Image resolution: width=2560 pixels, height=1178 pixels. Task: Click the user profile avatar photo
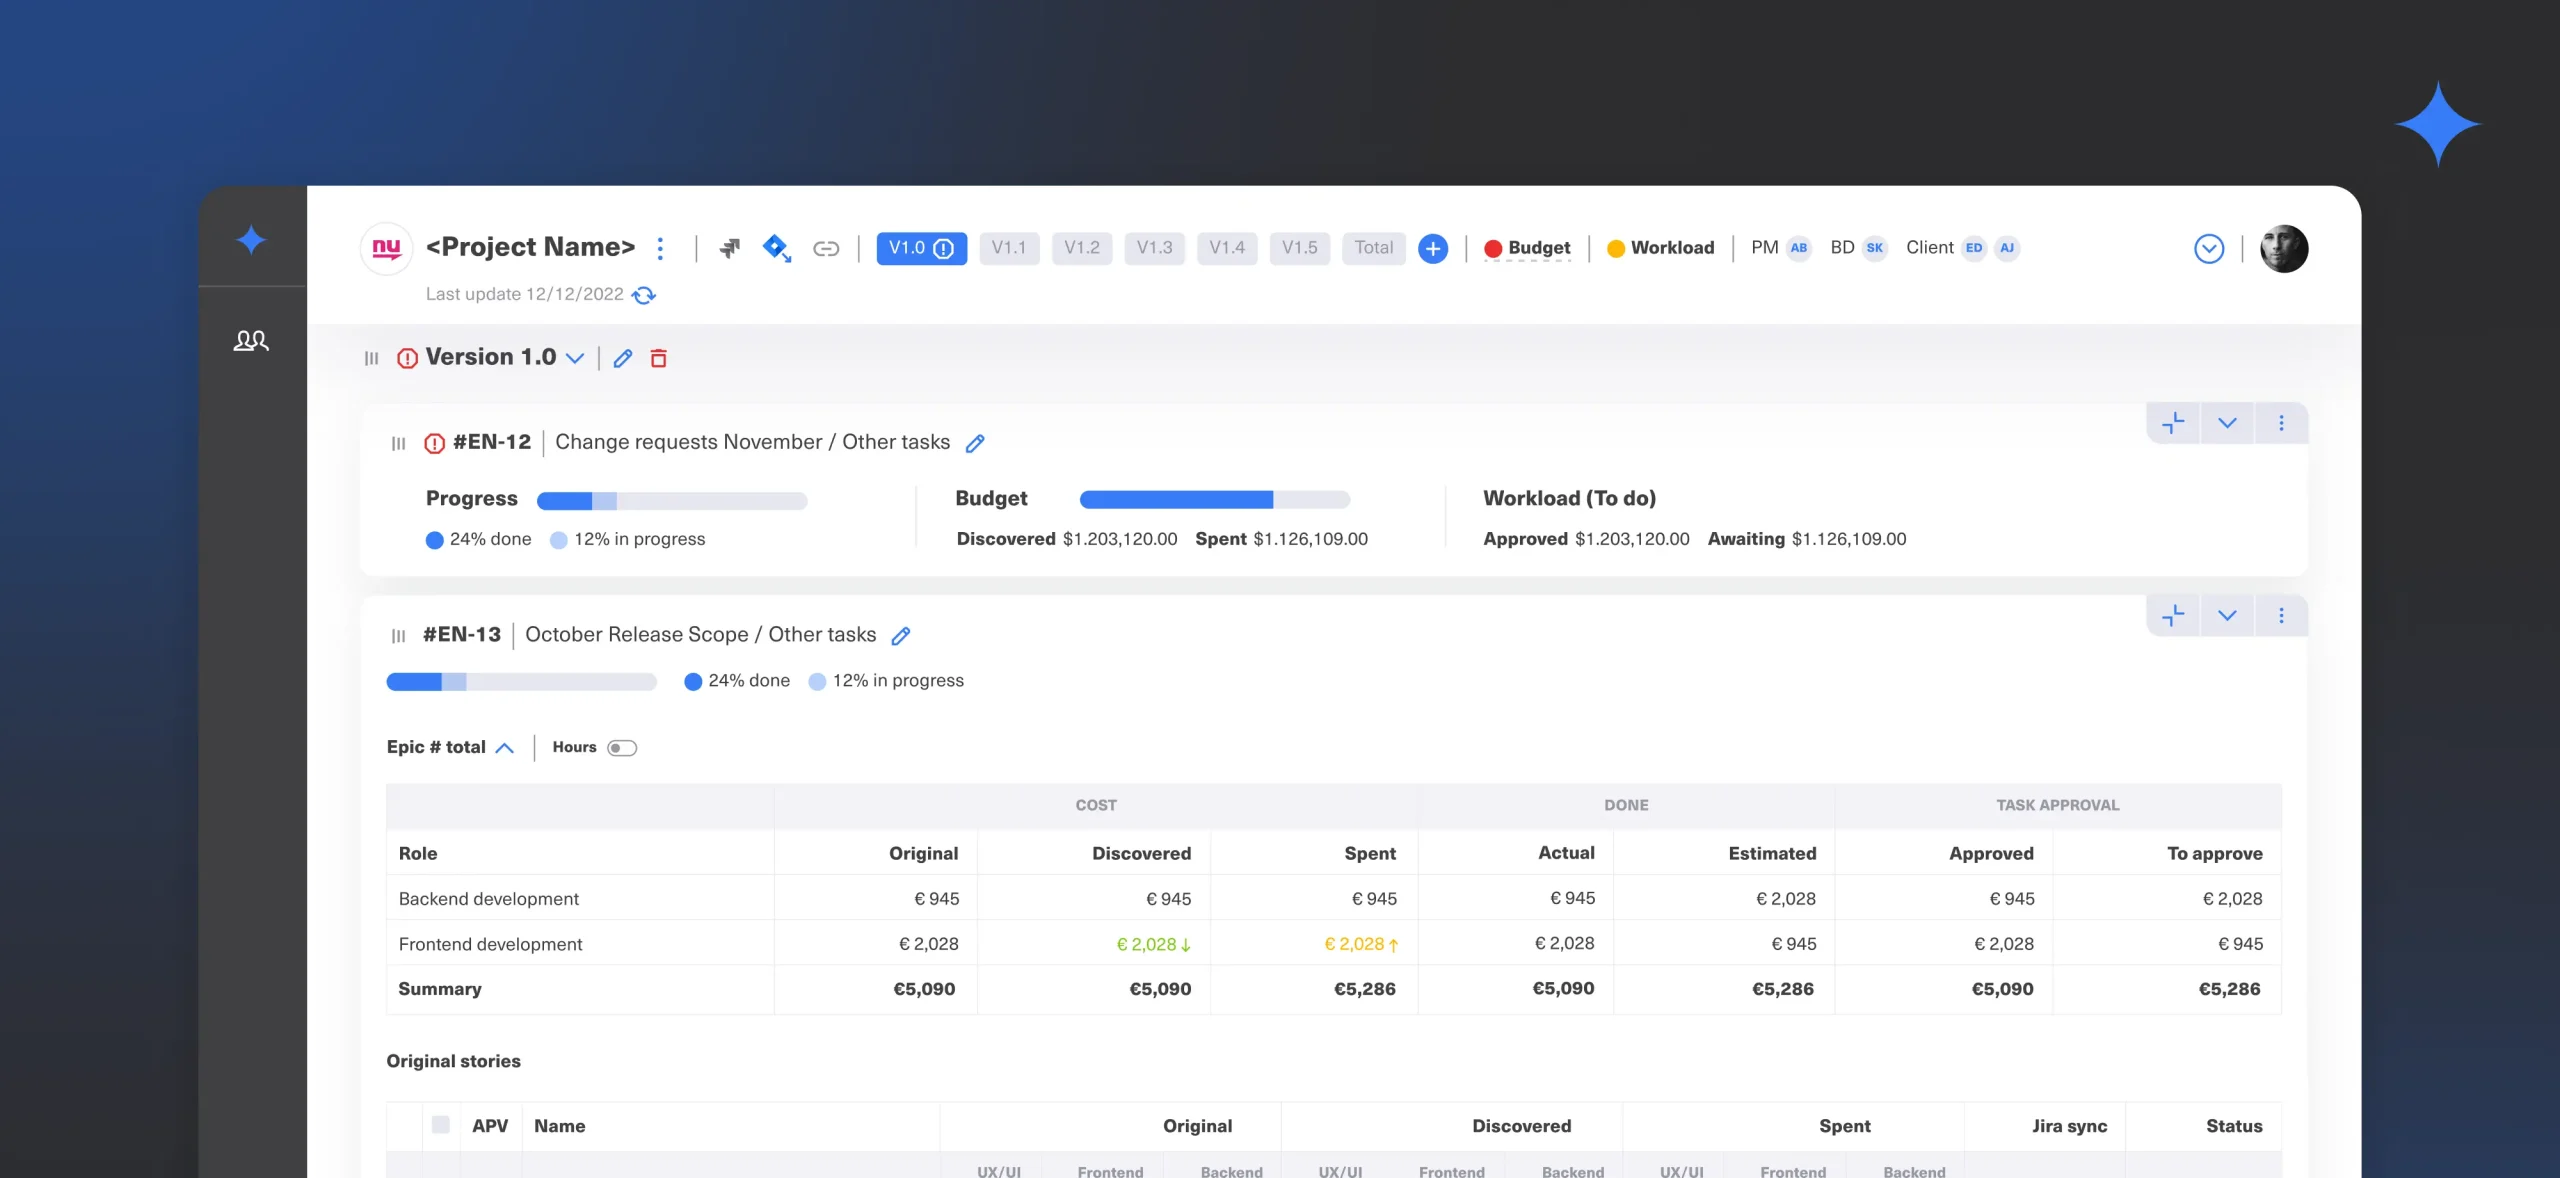click(2284, 249)
